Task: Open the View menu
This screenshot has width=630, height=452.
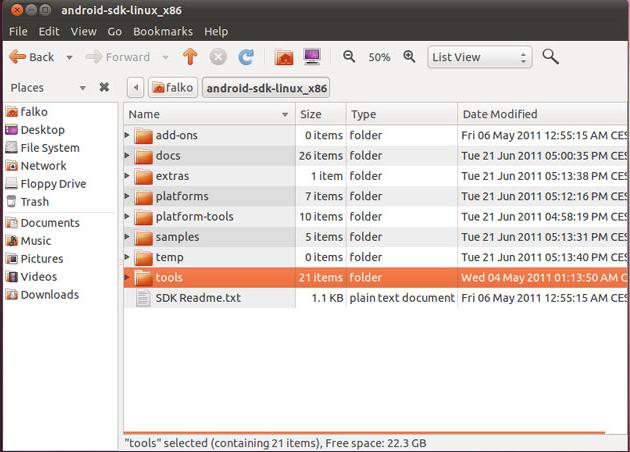Action: [84, 32]
